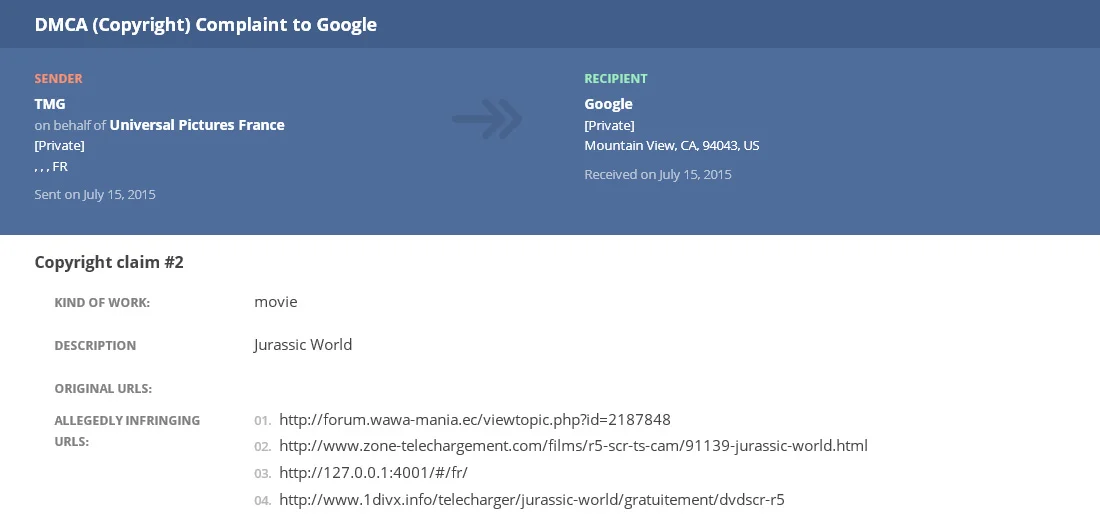Click the RECIPIENT label
Screen dimensions: 1100x517
tap(616, 79)
